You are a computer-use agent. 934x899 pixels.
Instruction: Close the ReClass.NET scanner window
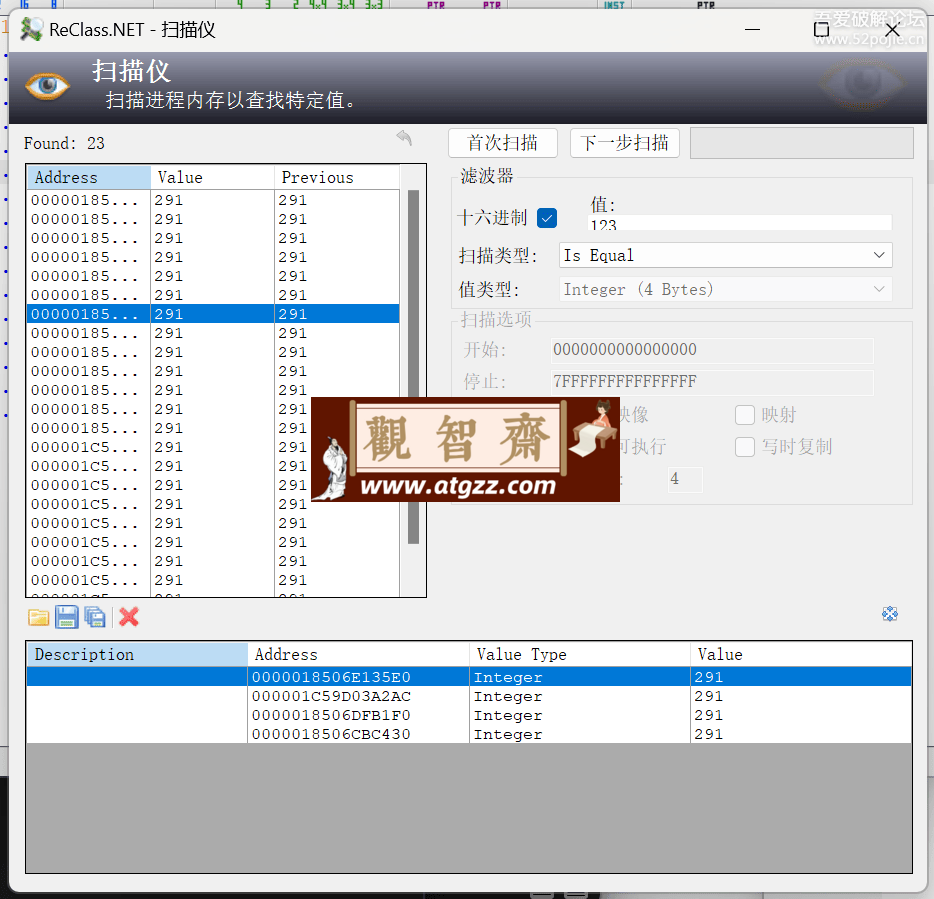point(892,29)
